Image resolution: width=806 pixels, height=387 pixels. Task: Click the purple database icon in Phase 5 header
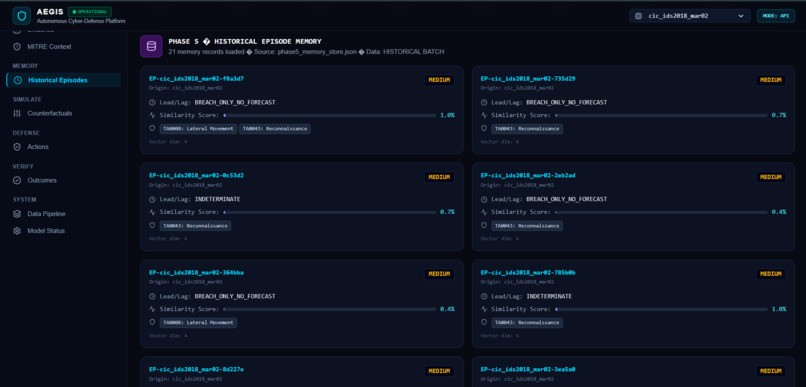(x=151, y=46)
